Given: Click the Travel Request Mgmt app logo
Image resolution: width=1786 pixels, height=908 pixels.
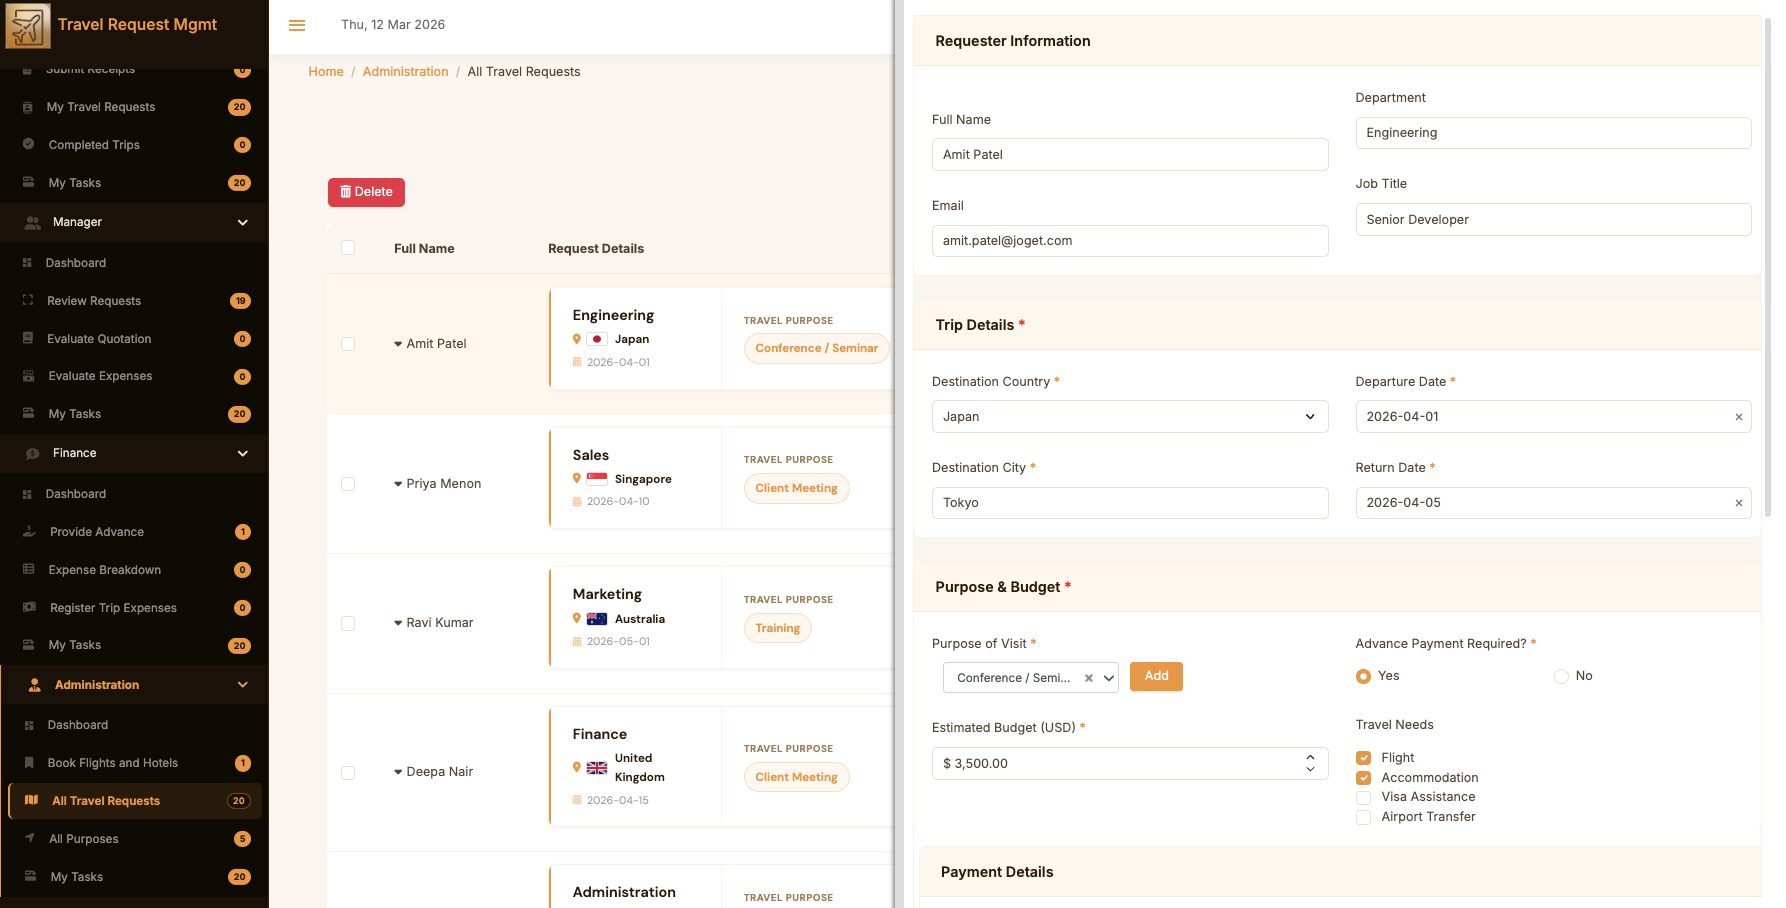Looking at the screenshot, I should (x=28, y=25).
